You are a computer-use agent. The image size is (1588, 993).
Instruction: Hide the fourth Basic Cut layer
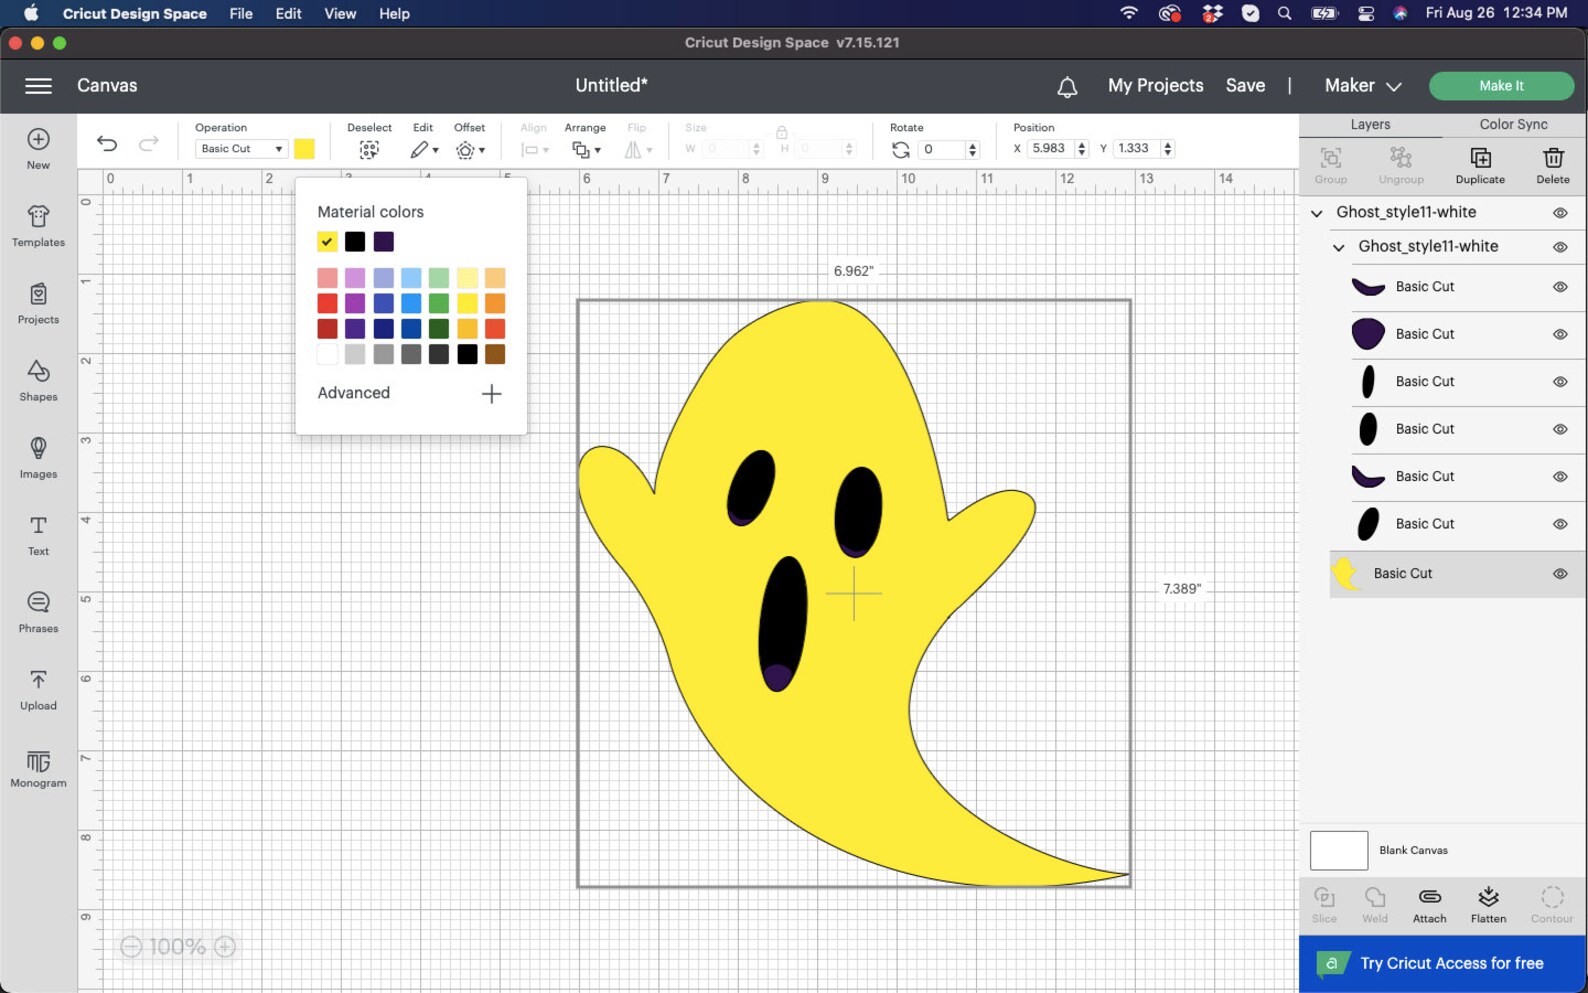[1560, 430]
